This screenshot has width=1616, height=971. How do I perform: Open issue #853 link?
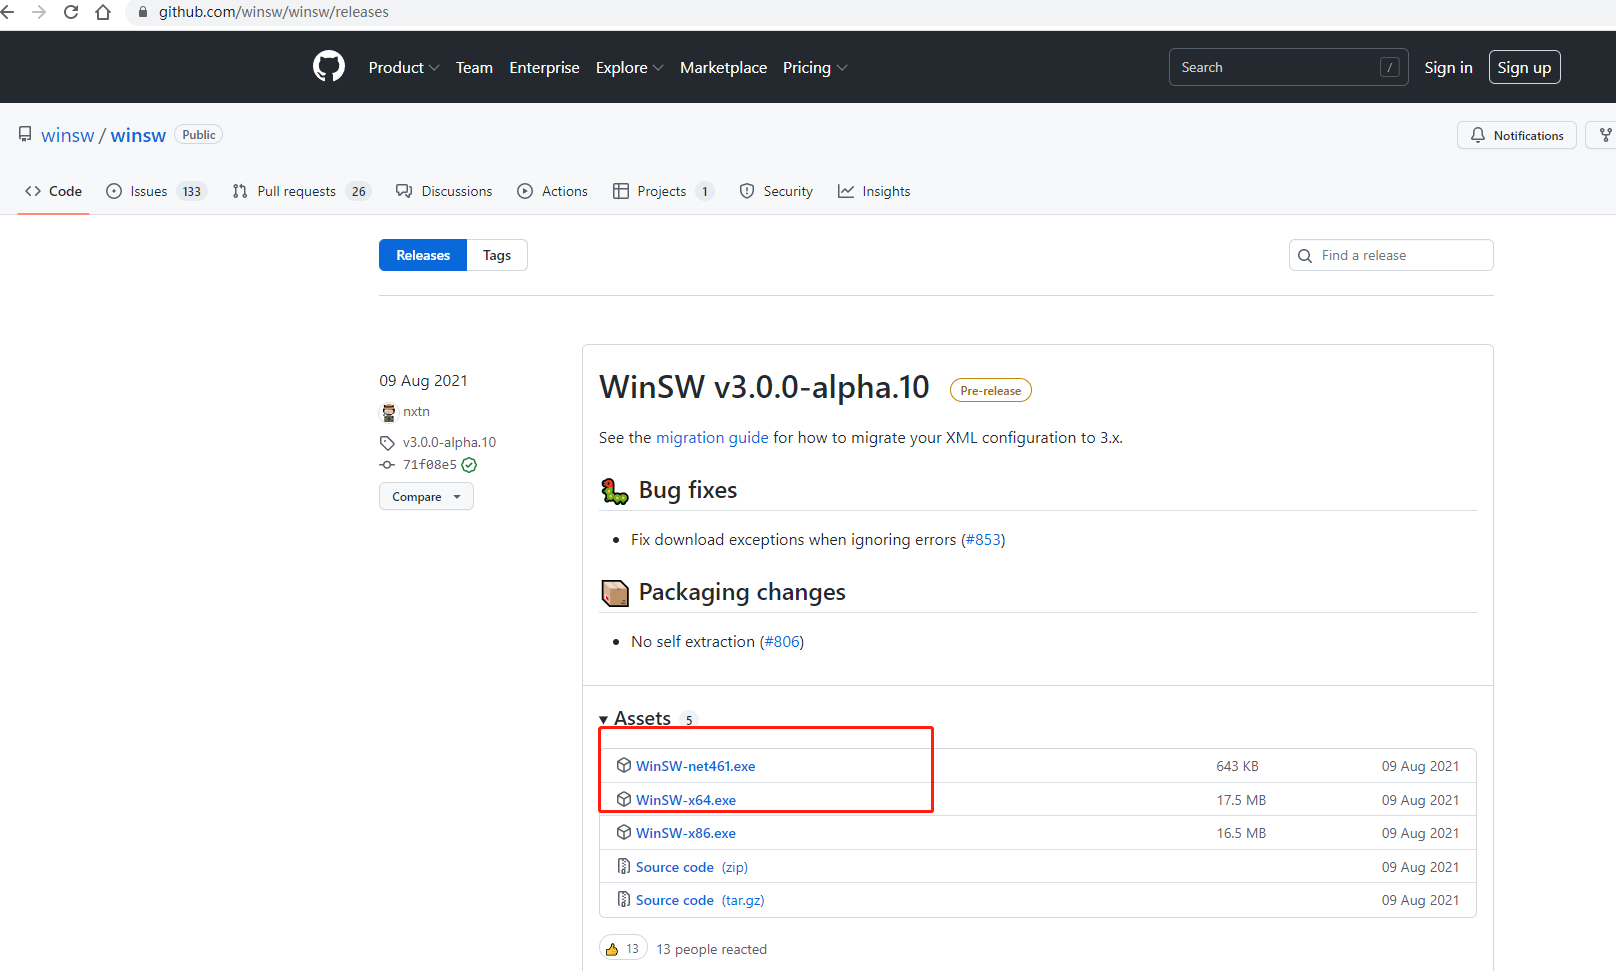(x=983, y=539)
